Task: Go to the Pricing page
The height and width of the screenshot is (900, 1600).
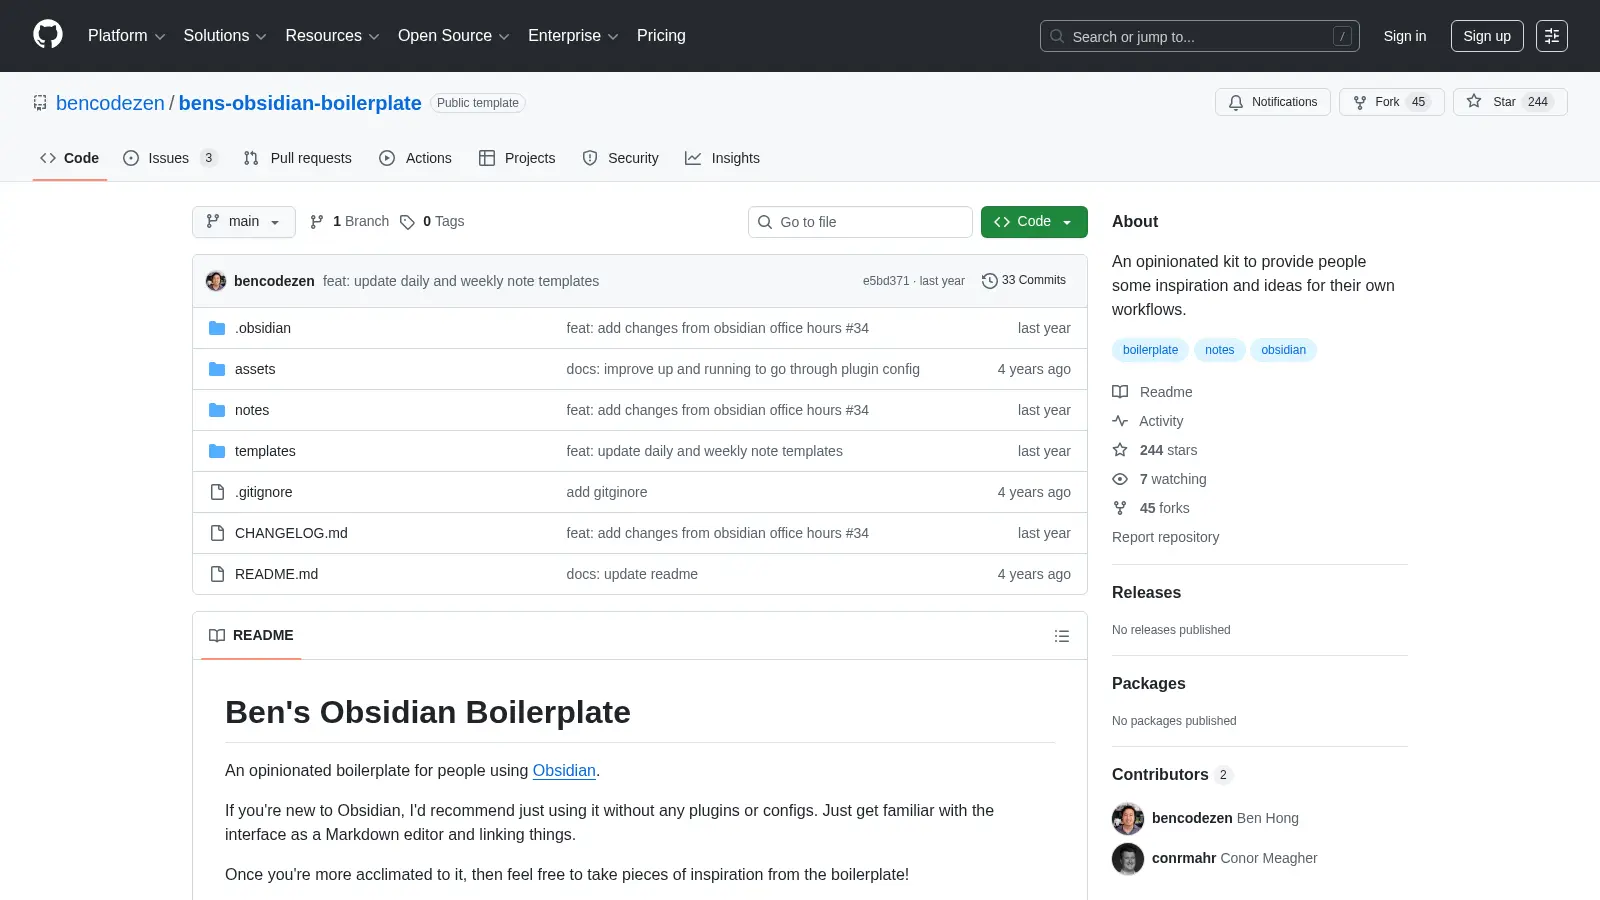Action: [x=661, y=36]
